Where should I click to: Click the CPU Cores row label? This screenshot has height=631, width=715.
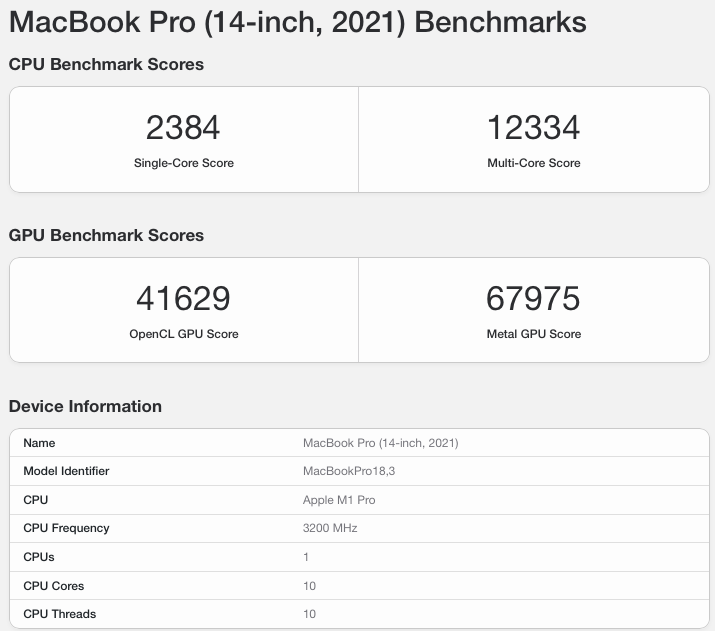[x=53, y=586]
